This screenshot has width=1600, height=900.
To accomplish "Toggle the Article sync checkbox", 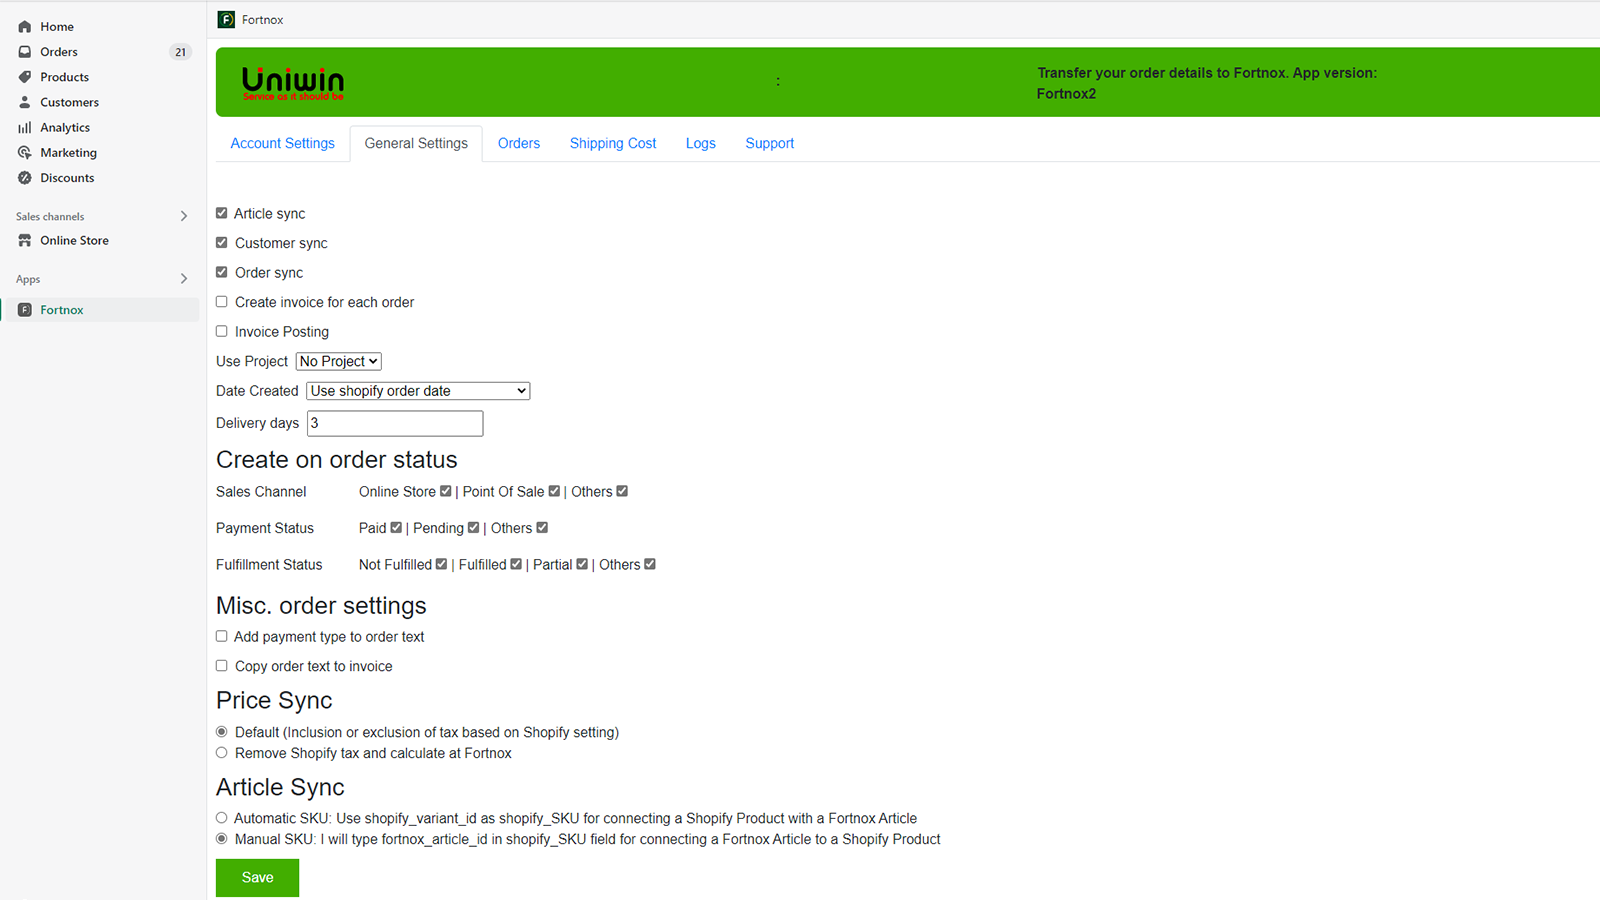I will pos(222,213).
